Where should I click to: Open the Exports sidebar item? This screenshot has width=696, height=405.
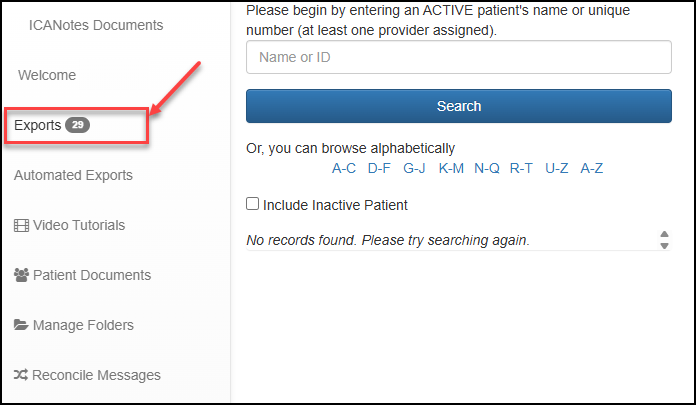tap(38, 126)
